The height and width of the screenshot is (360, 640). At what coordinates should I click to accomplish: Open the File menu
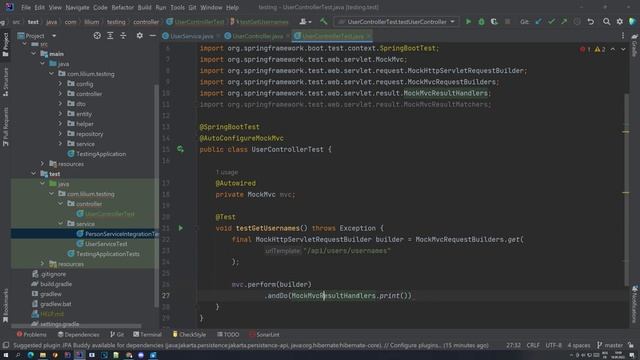[26, 7]
